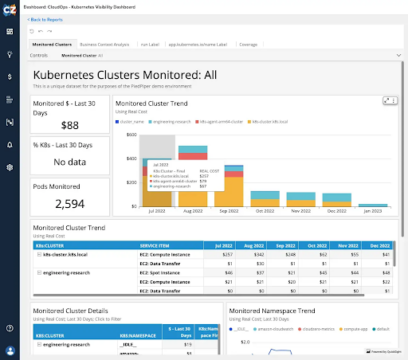Click the compute-app legend entry
This screenshot has width=408, height=360.
click(353, 329)
